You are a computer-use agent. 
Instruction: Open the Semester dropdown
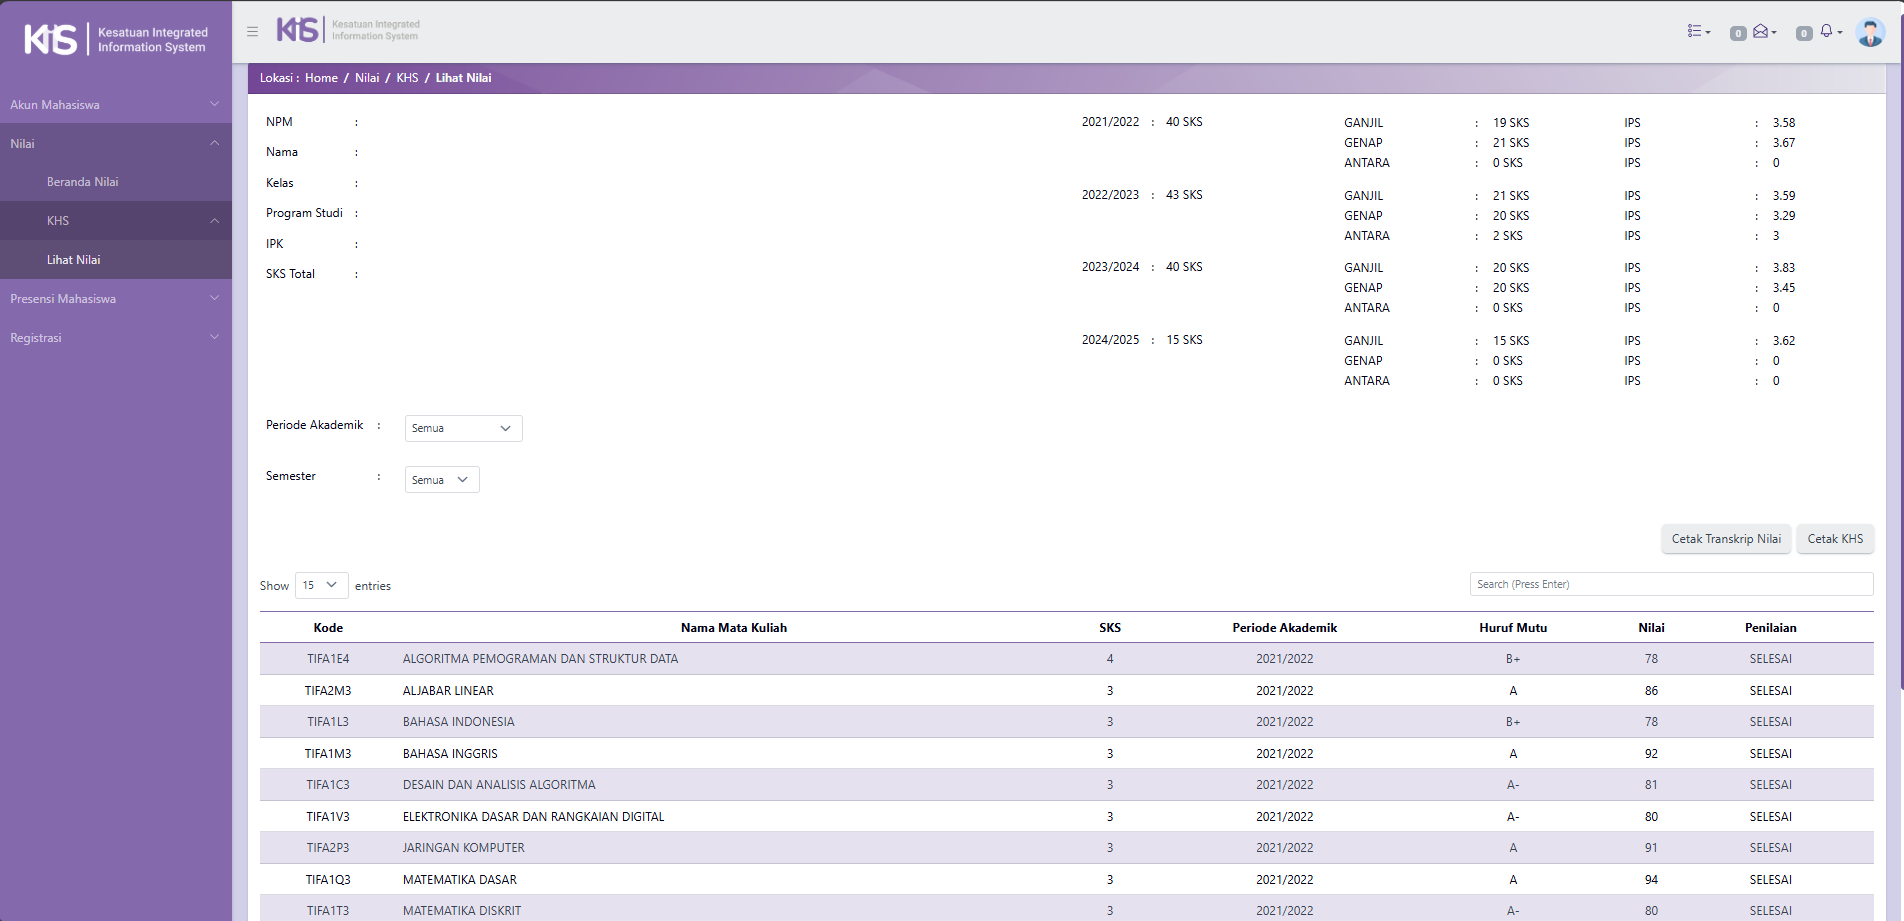441,480
